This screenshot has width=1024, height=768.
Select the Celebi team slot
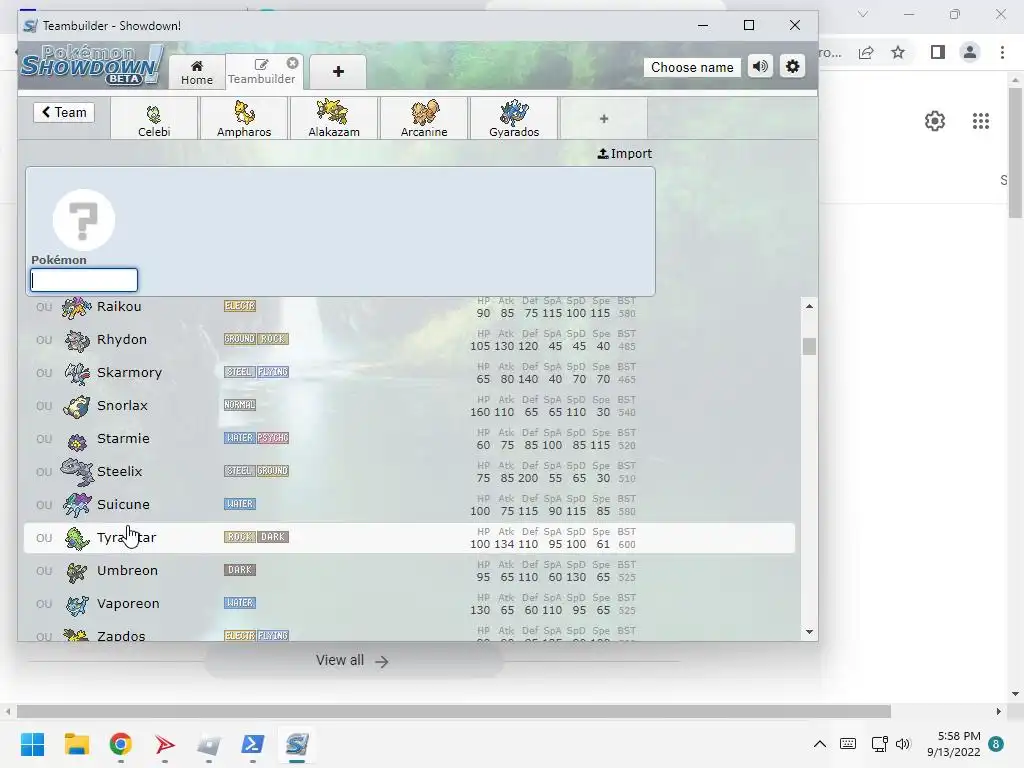pos(154,118)
